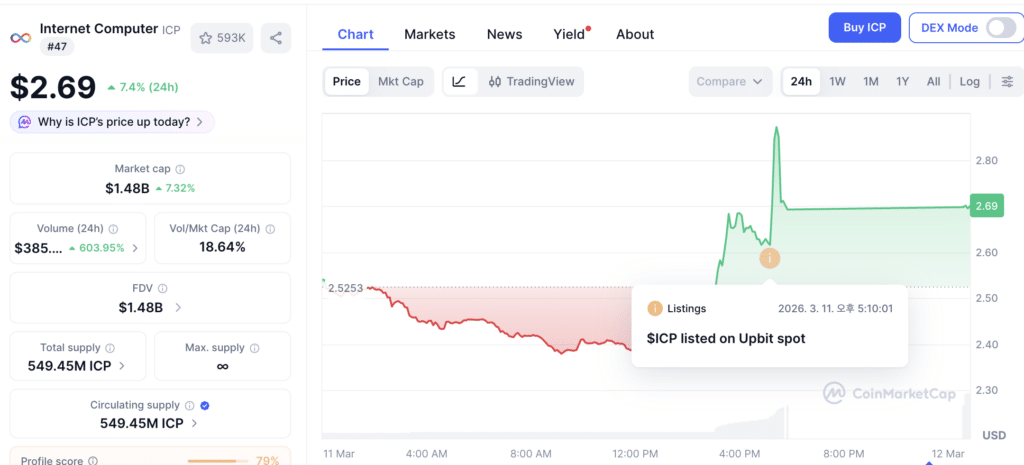Add ICP to watchlist with star button

[222, 38]
